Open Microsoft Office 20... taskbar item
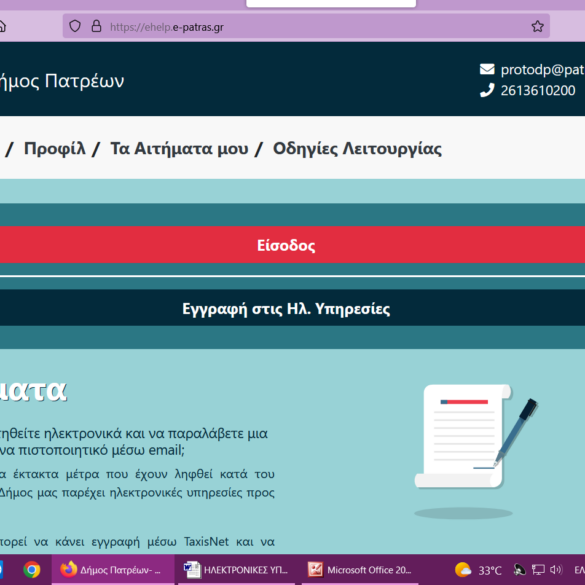The image size is (585, 585). (360, 570)
